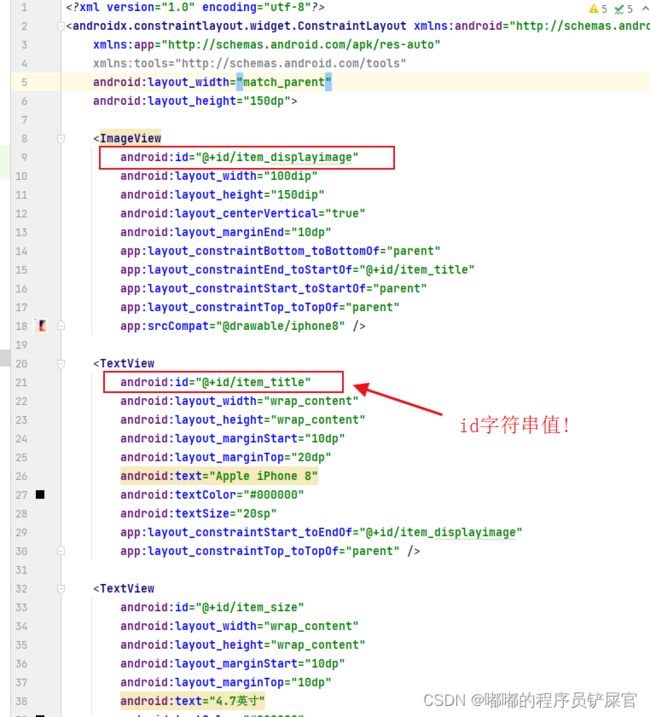This screenshot has height=717, width=650.
Task: Click the "@+id/item_title" id value
Action: coord(253,382)
